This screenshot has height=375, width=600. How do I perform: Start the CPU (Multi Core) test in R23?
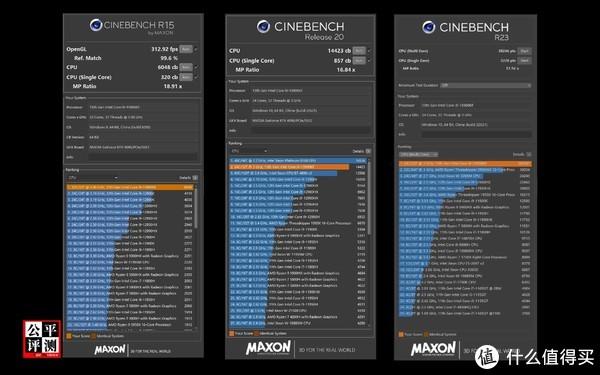pyautogui.click(x=524, y=51)
